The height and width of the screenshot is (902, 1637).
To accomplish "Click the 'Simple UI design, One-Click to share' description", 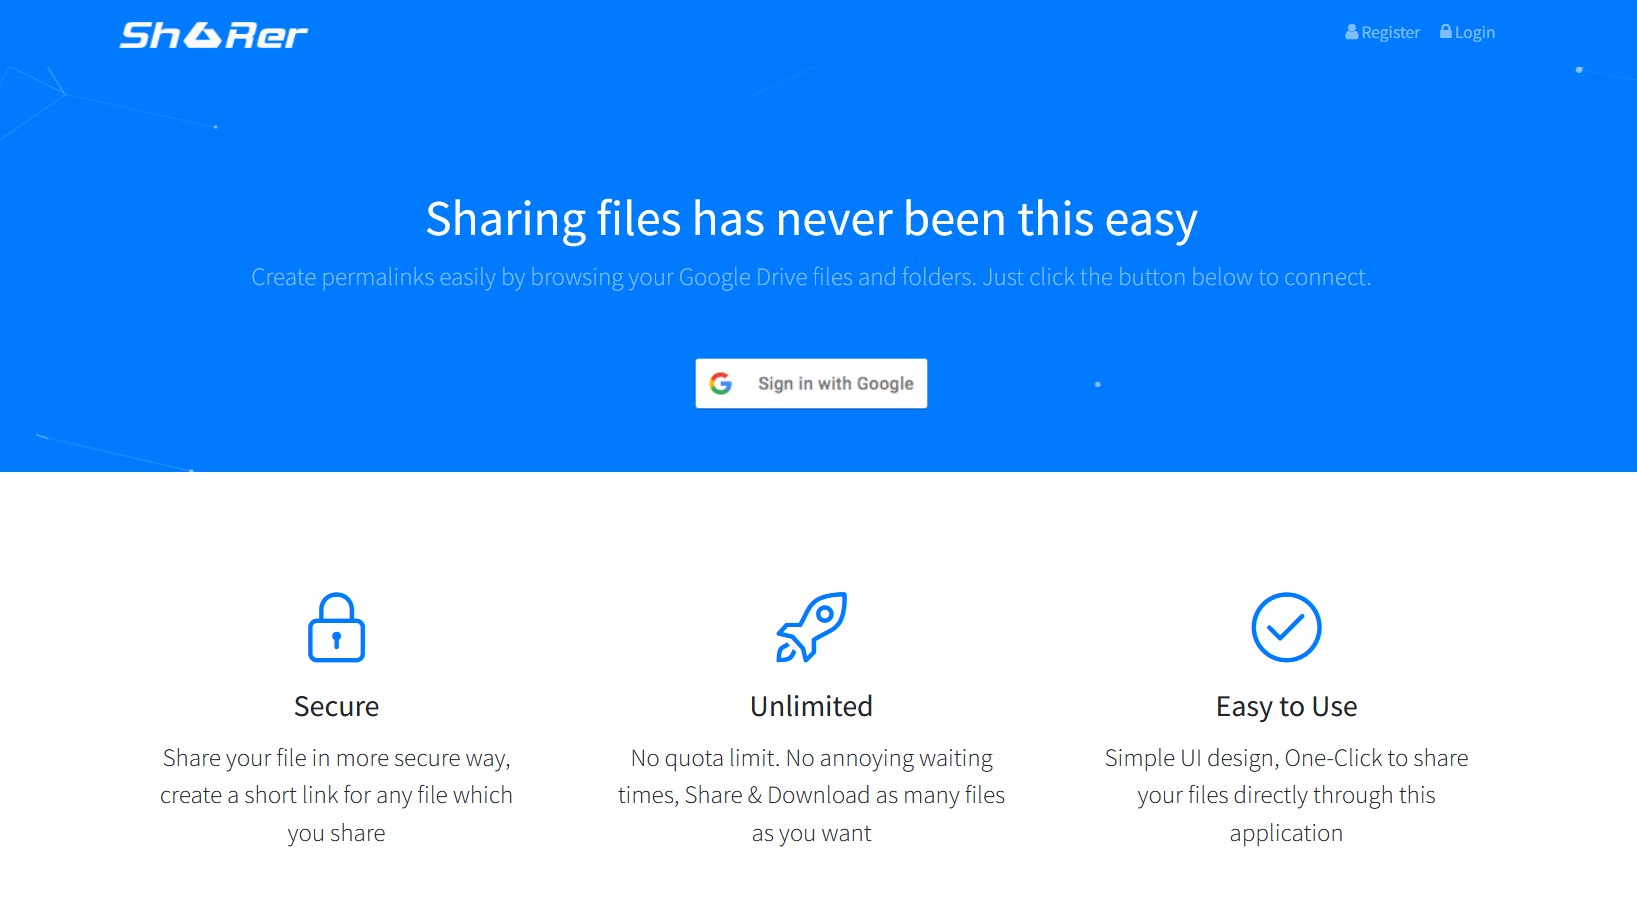I will click(1286, 795).
